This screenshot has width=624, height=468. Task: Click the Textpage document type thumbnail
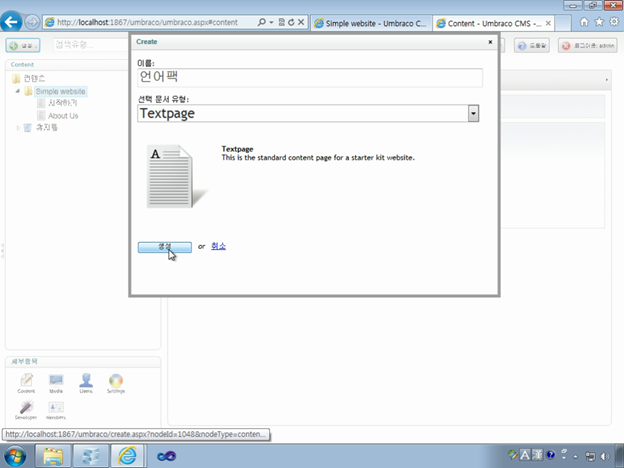click(177, 176)
